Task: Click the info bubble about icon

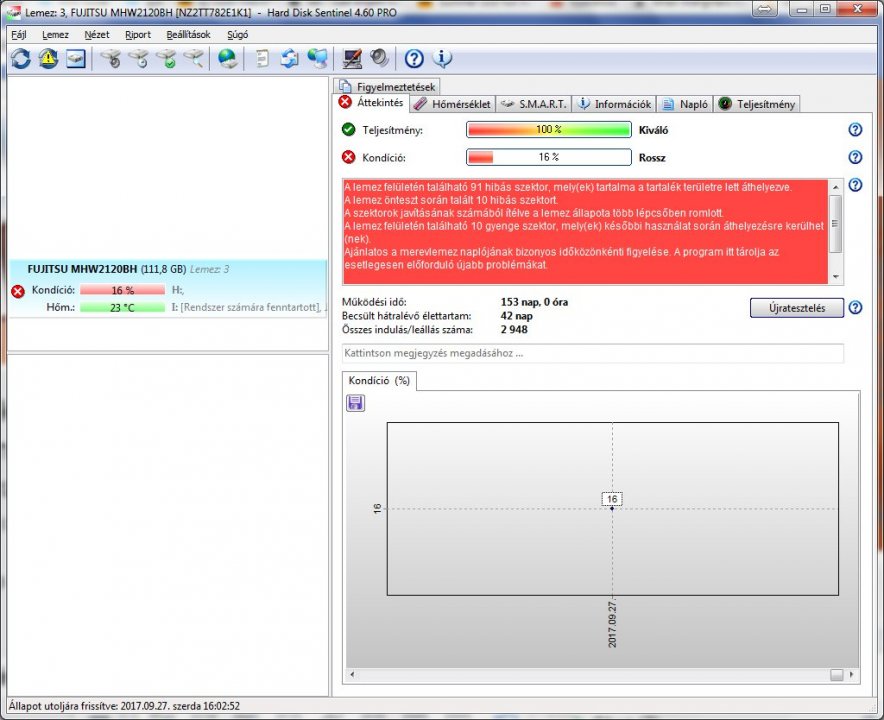Action: click(x=443, y=59)
